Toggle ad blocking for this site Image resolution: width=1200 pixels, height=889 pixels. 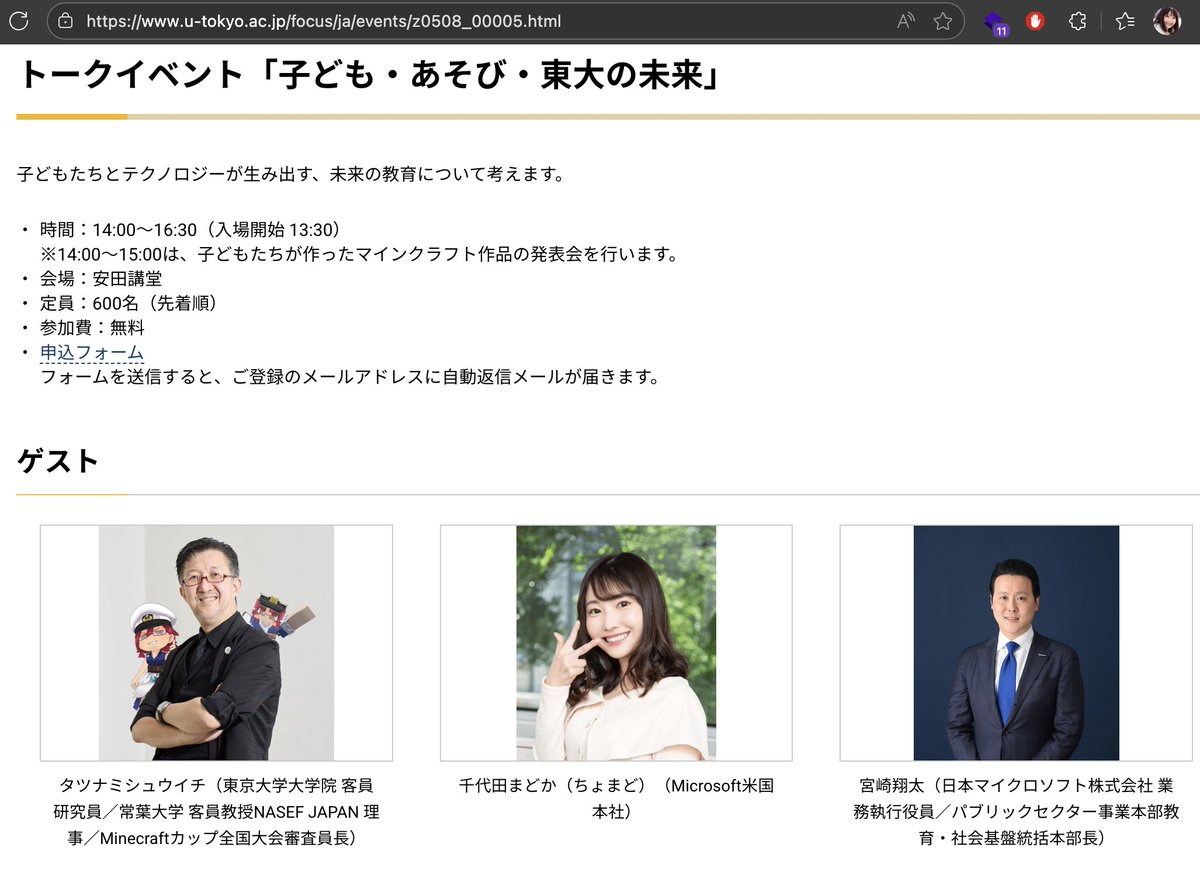coord(1034,19)
